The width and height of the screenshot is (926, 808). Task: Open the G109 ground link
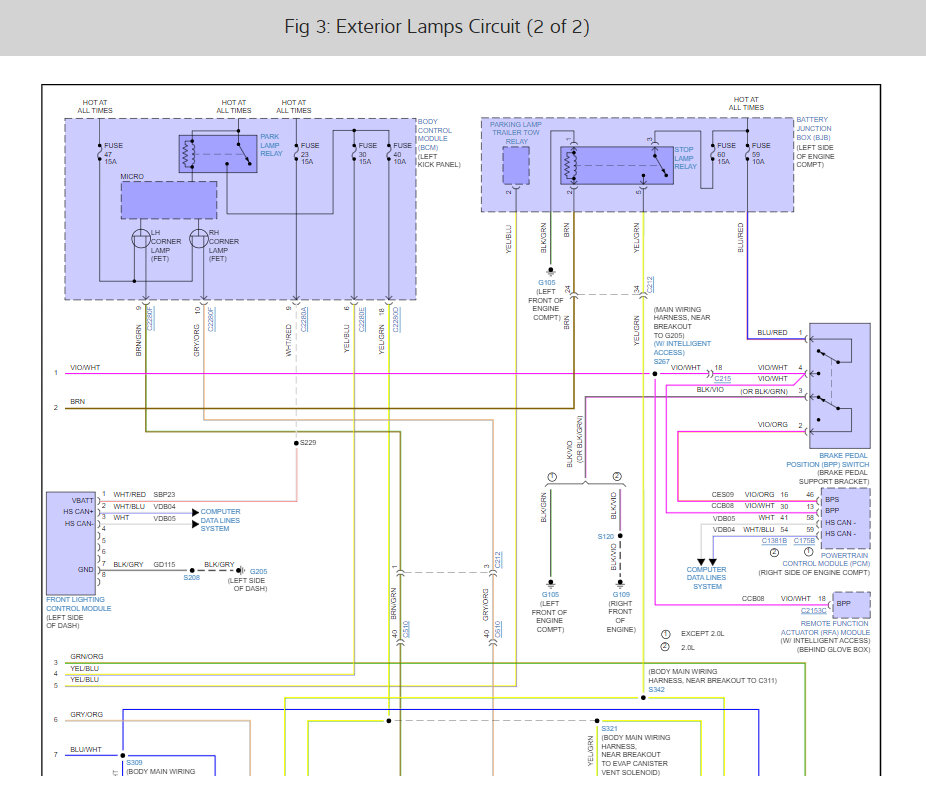point(621,595)
